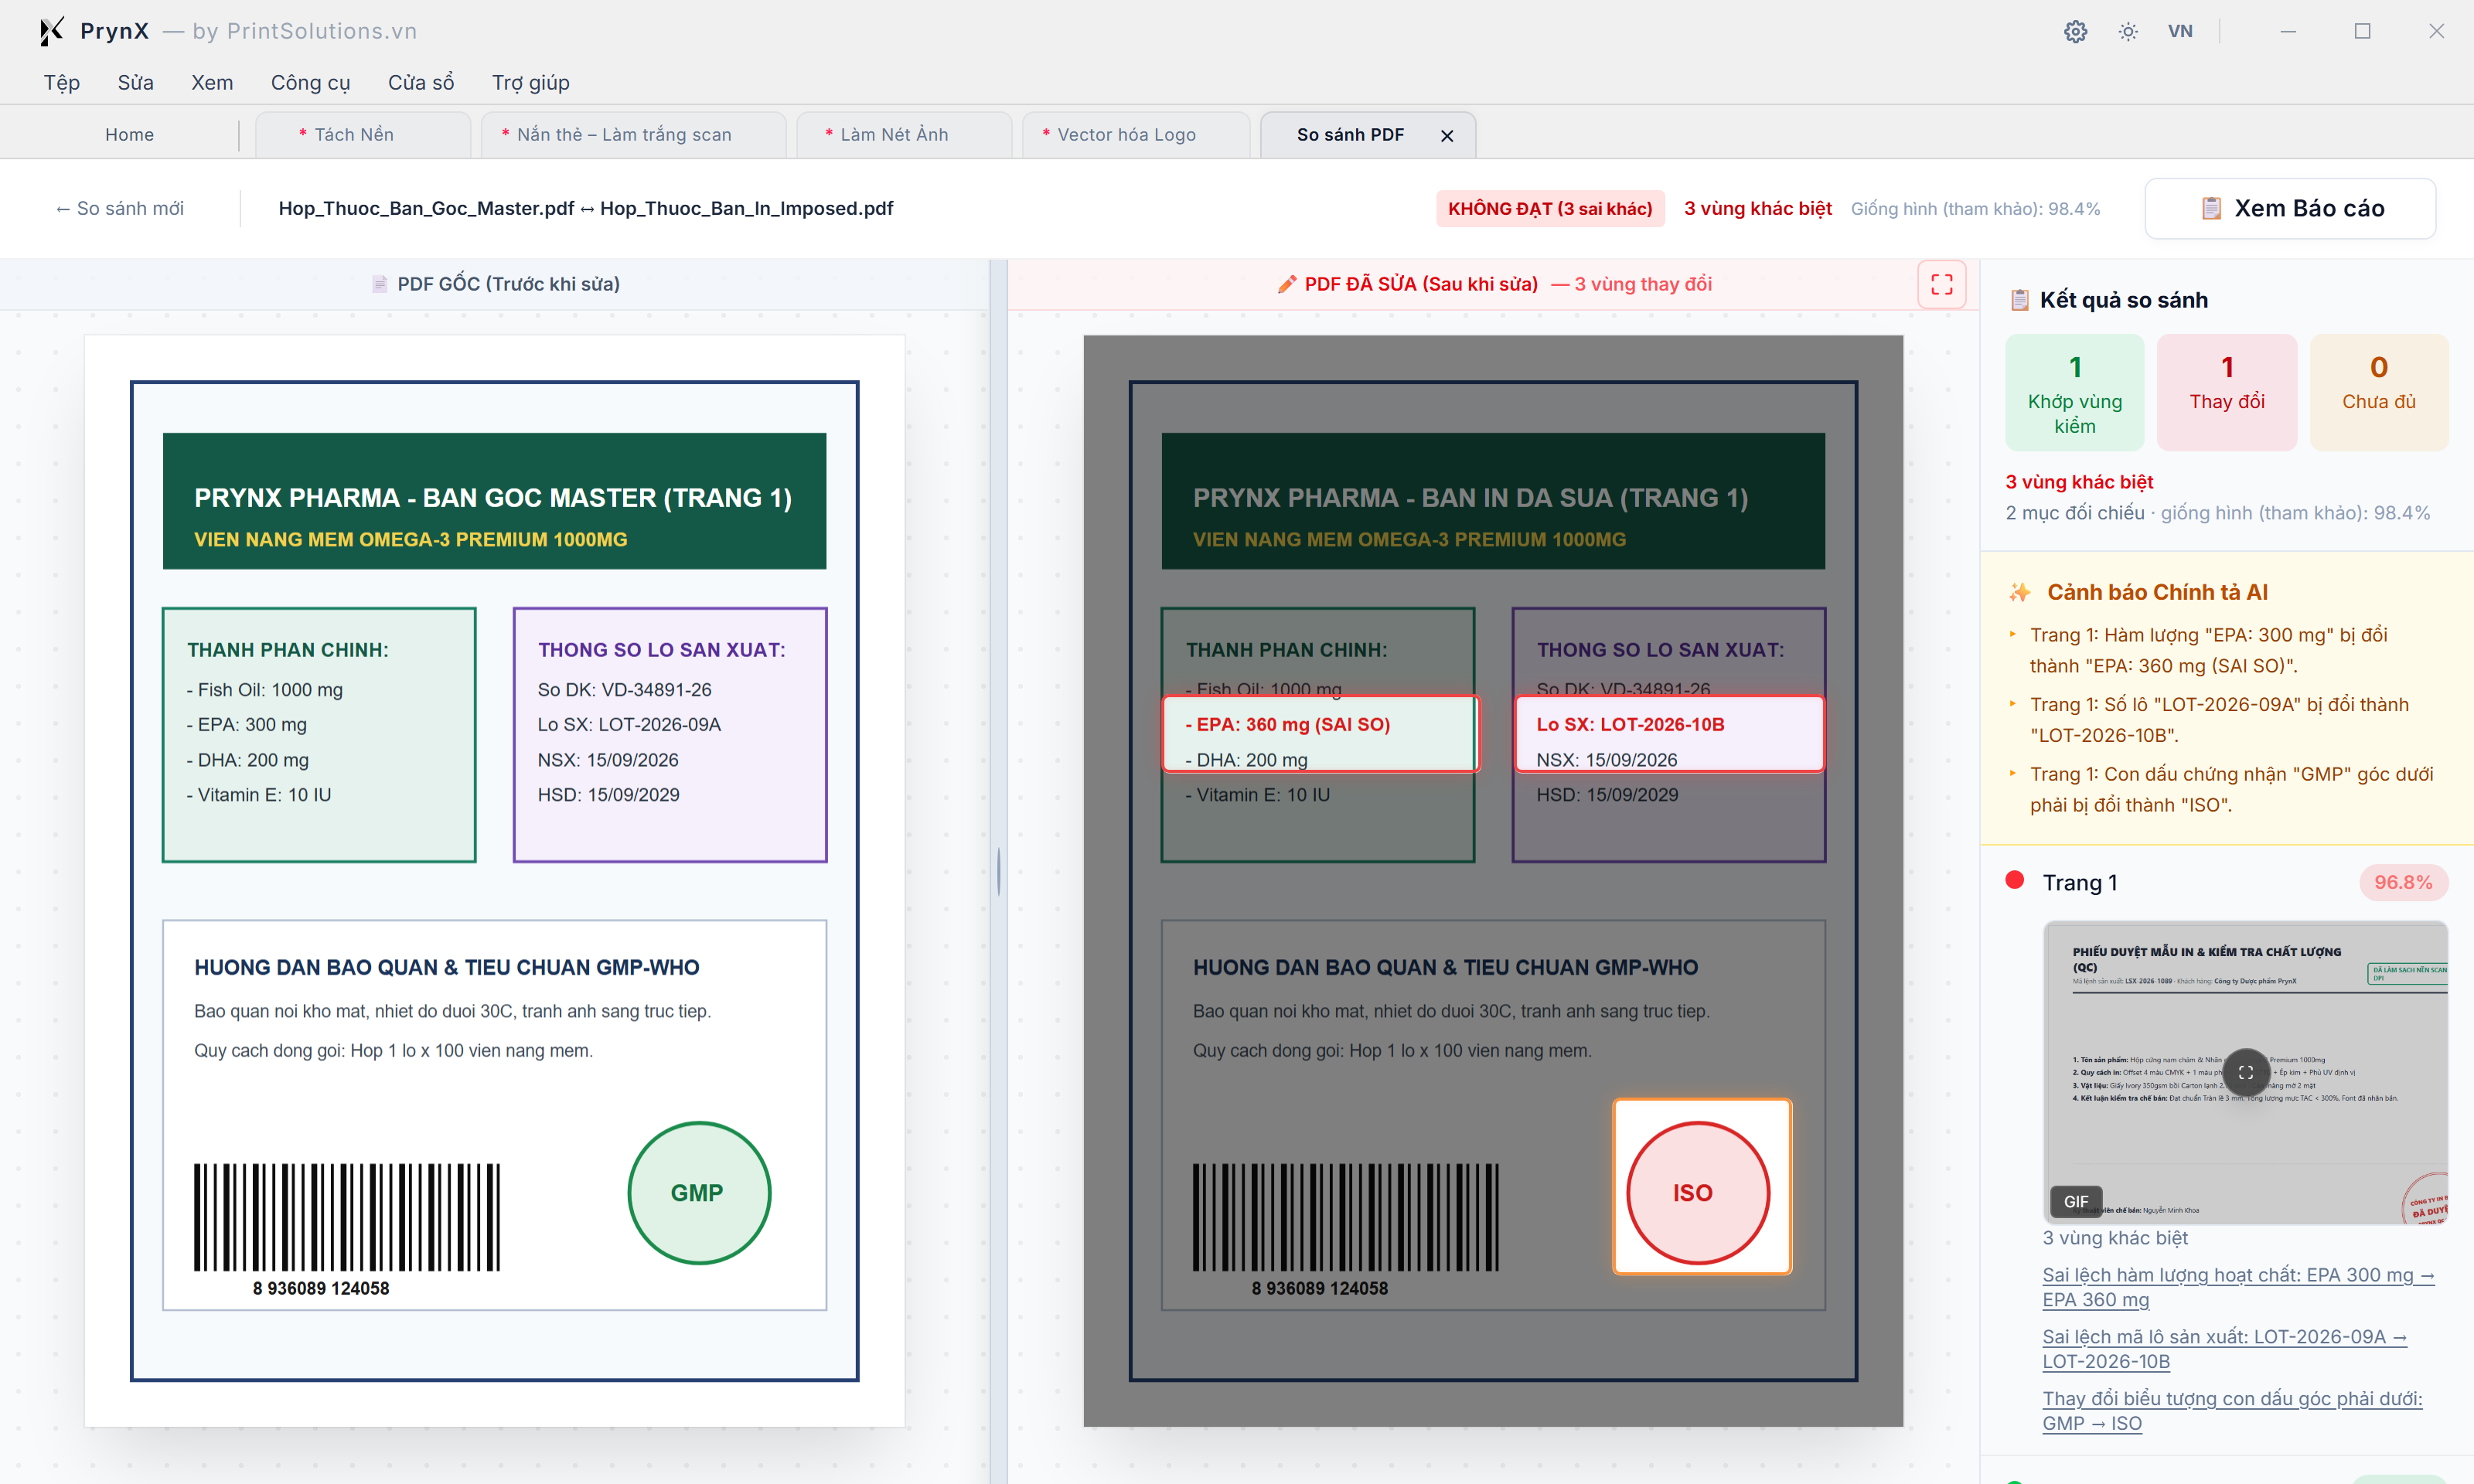The height and width of the screenshot is (1484, 2474).
Task: Click the highlighted ISO stamp region
Action: (x=1702, y=1186)
